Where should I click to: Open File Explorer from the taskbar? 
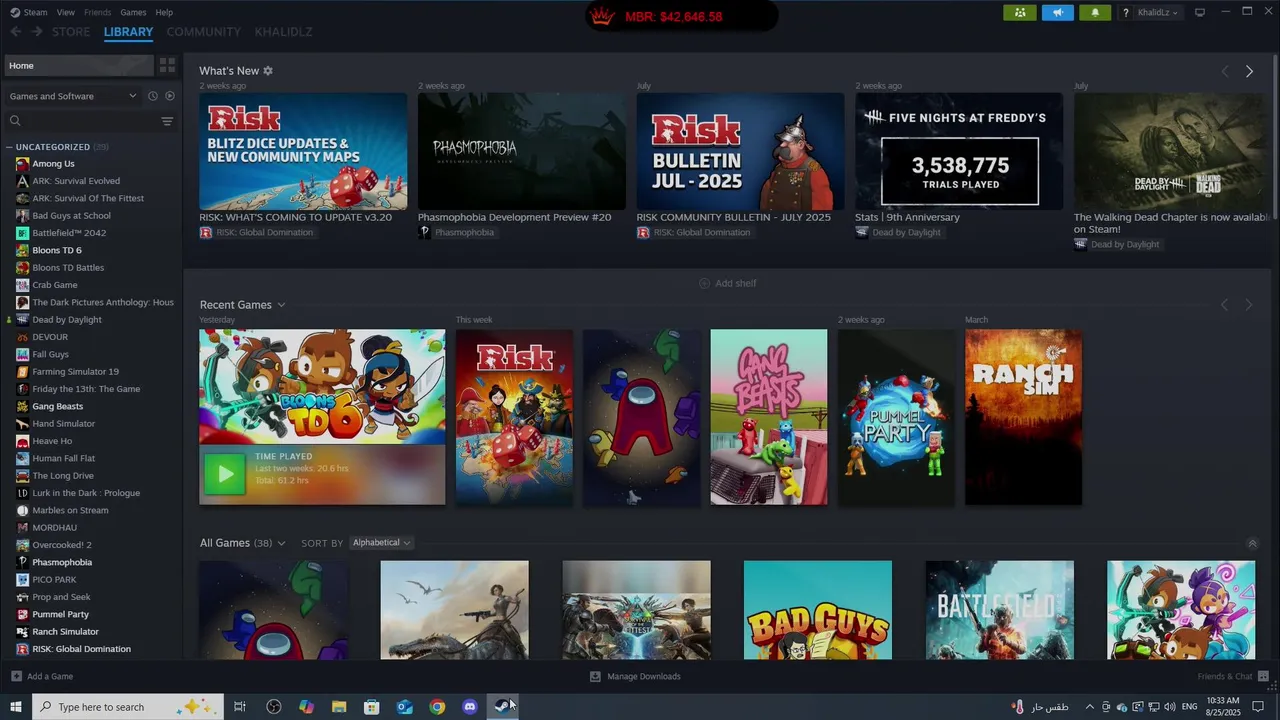click(339, 707)
